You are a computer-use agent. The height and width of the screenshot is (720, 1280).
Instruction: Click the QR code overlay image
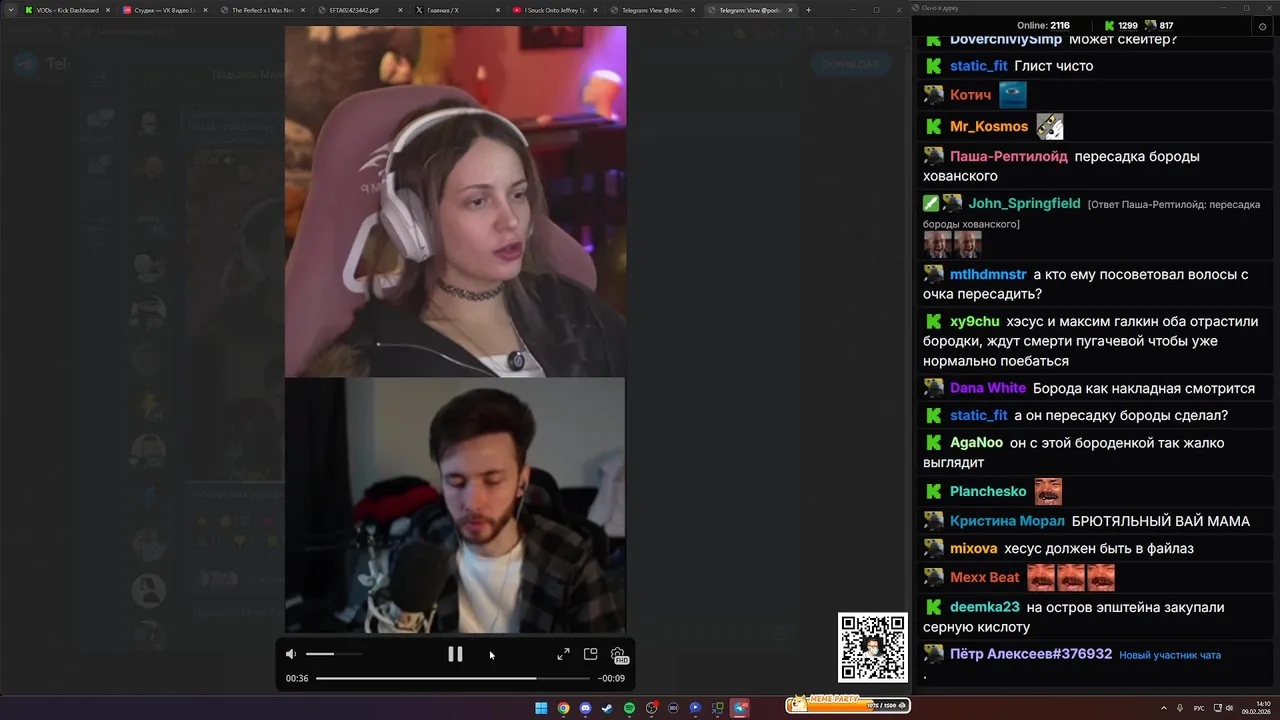(x=873, y=647)
